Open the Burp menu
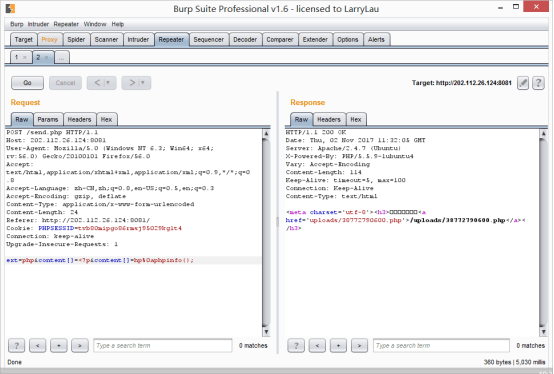Viewport: 554px width, 374px height. coord(17,24)
